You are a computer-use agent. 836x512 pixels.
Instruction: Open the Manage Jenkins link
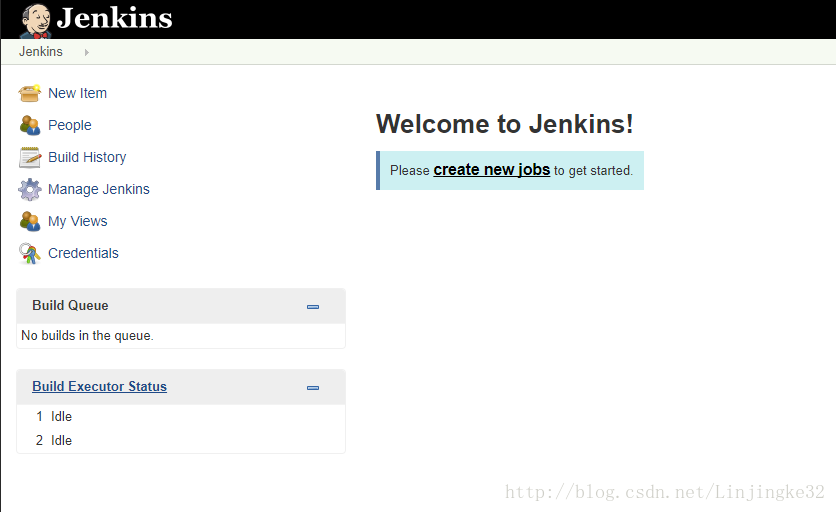point(99,189)
